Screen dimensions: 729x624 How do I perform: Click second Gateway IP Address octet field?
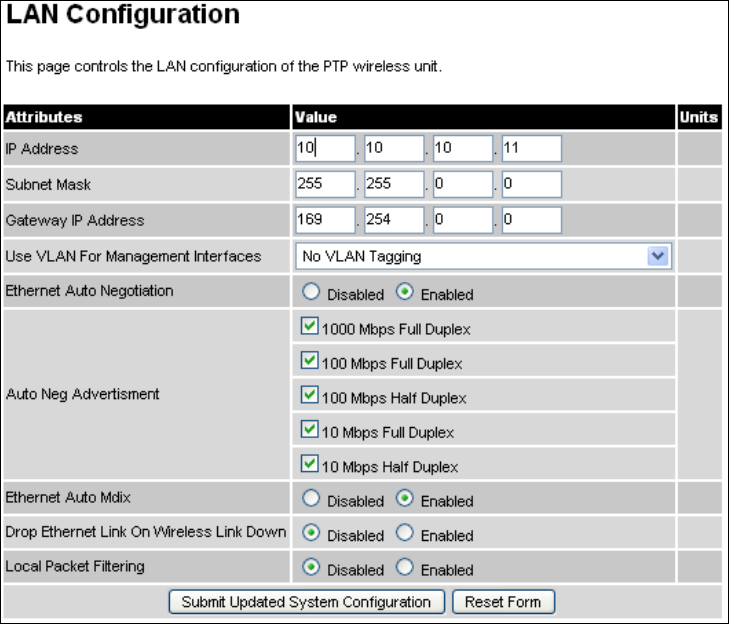tap(394, 220)
